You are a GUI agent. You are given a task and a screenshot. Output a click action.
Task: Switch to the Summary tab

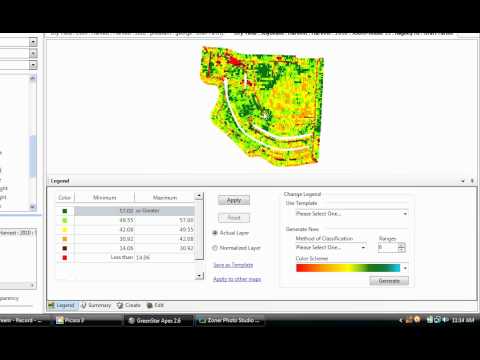tap(96, 305)
